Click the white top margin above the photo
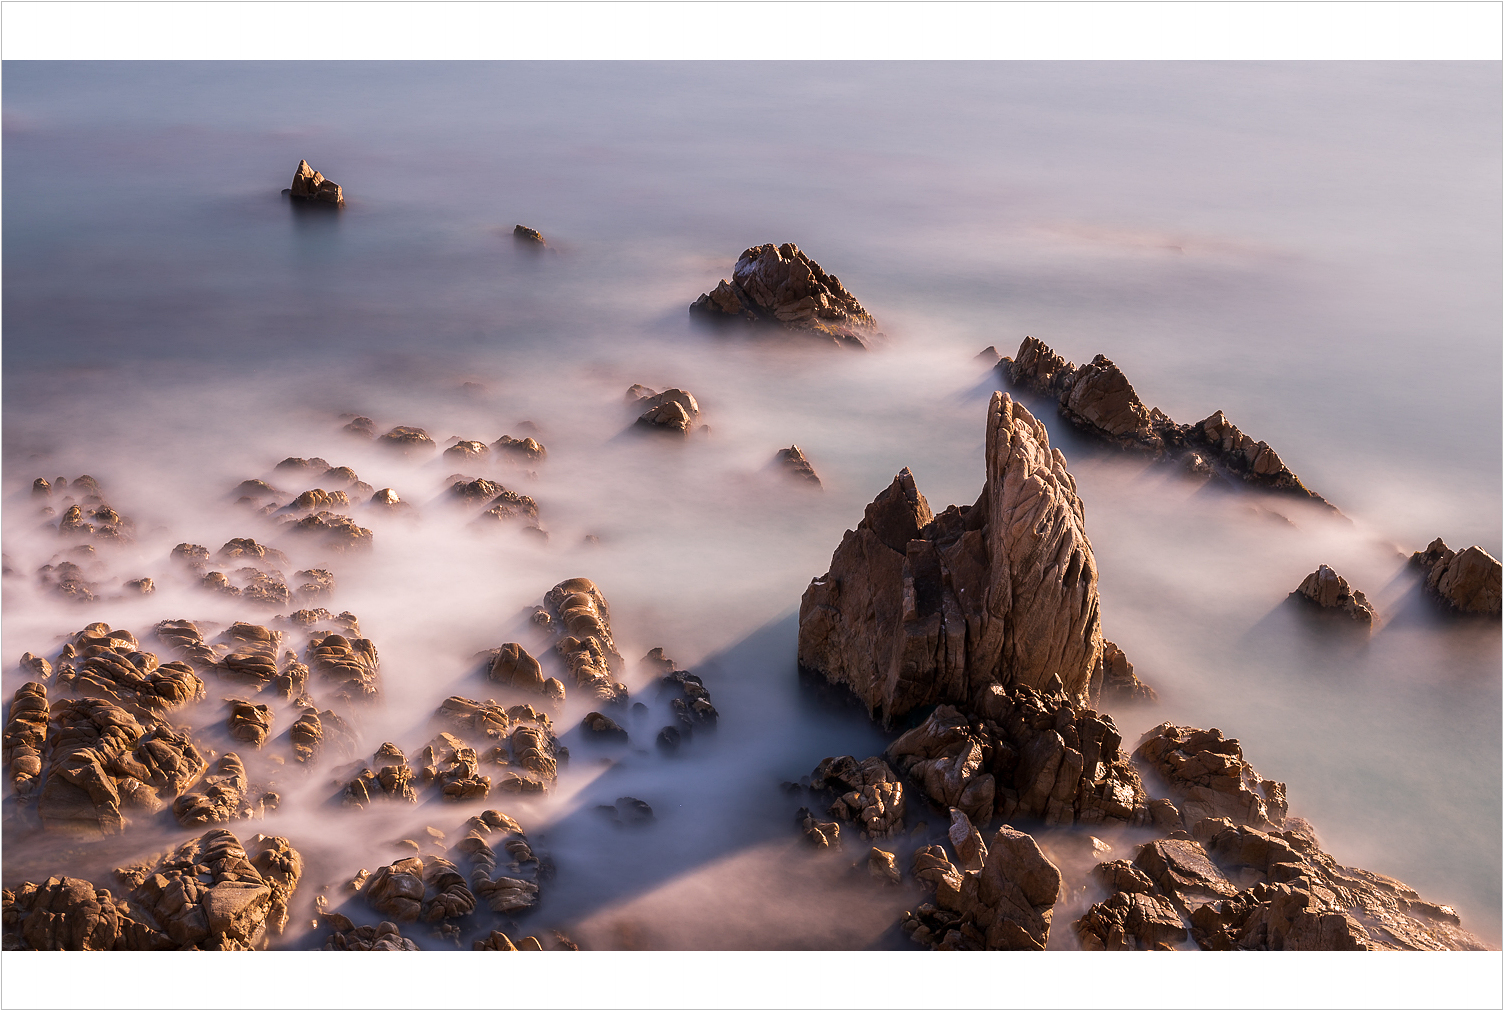The image size is (1504, 1011). [x=752, y=30]
